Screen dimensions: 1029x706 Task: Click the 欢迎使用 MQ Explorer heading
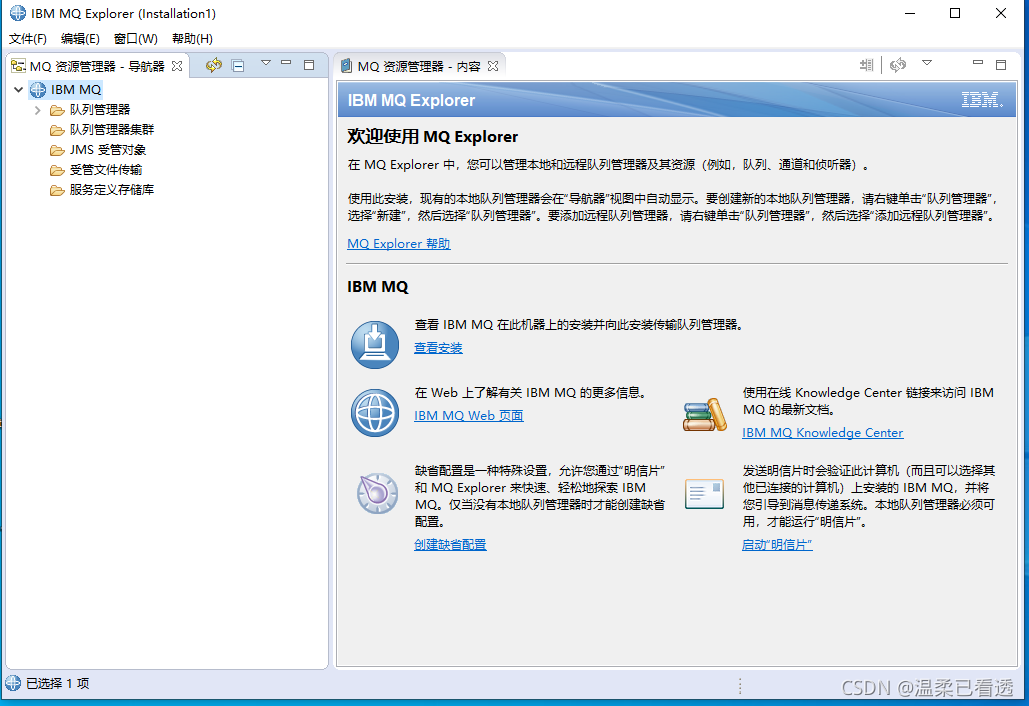(432, 136)
